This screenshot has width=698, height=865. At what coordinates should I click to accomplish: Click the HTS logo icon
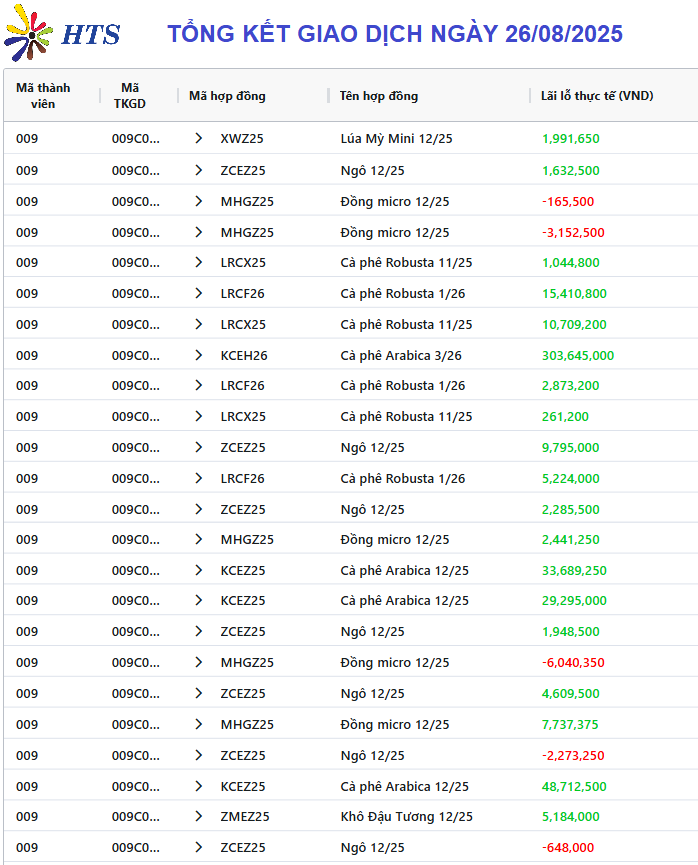28,33
